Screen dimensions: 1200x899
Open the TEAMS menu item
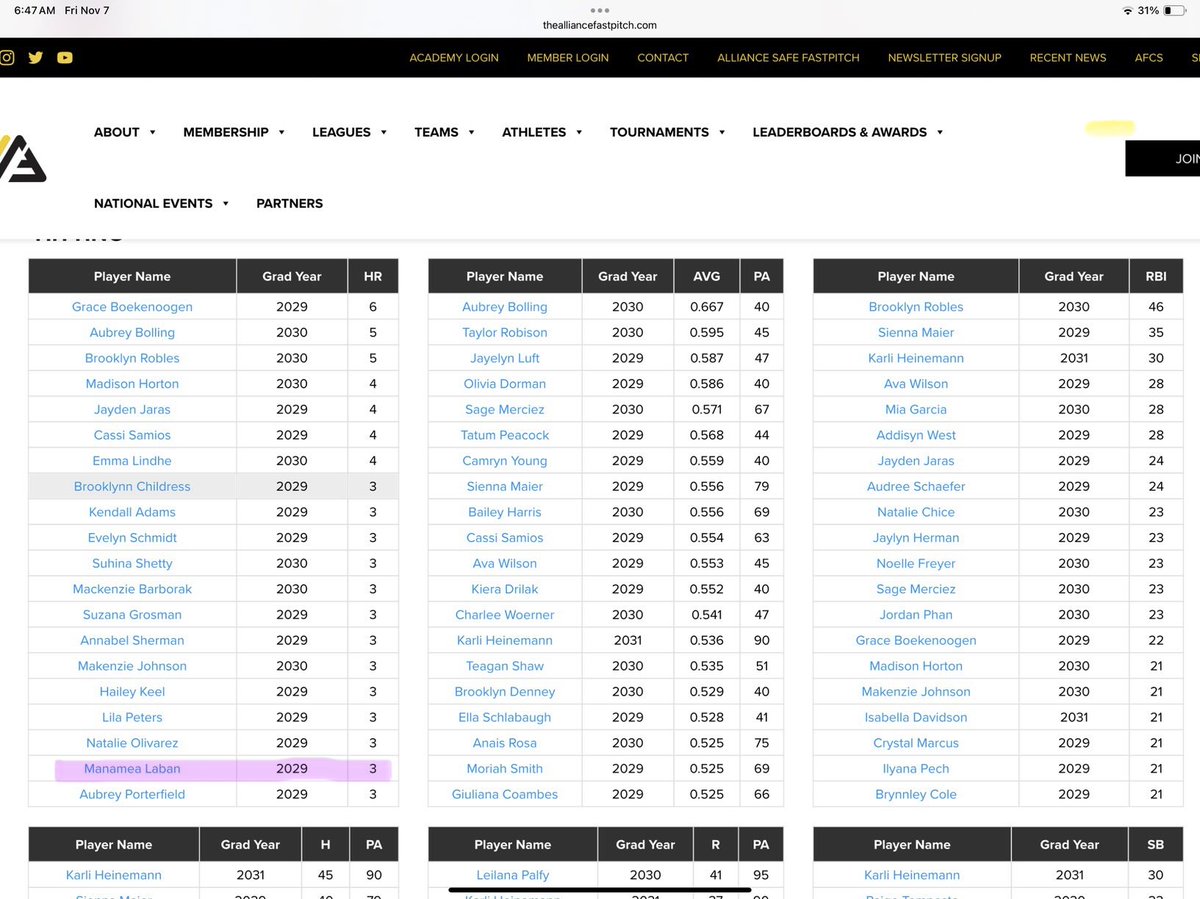(x=436, y=132)
